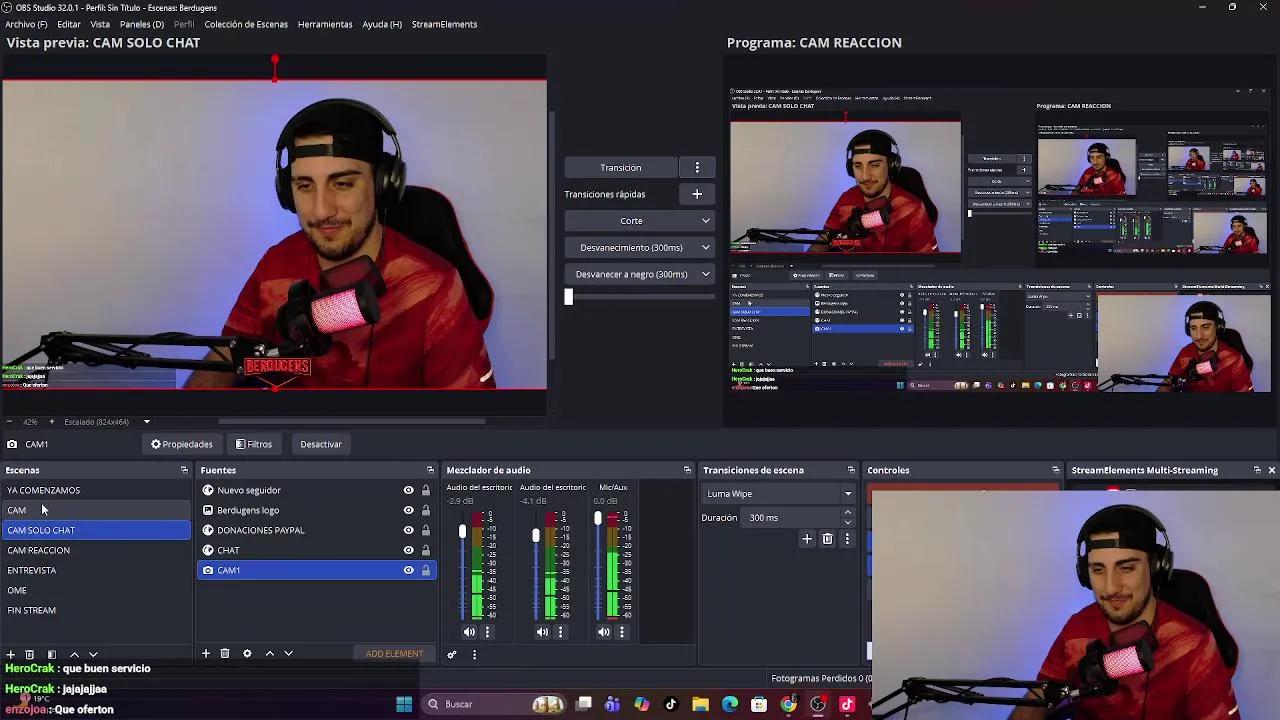Undock the Fuentes panel
This screenshot has width=1280, height=720.
click(x=430, y=470)
